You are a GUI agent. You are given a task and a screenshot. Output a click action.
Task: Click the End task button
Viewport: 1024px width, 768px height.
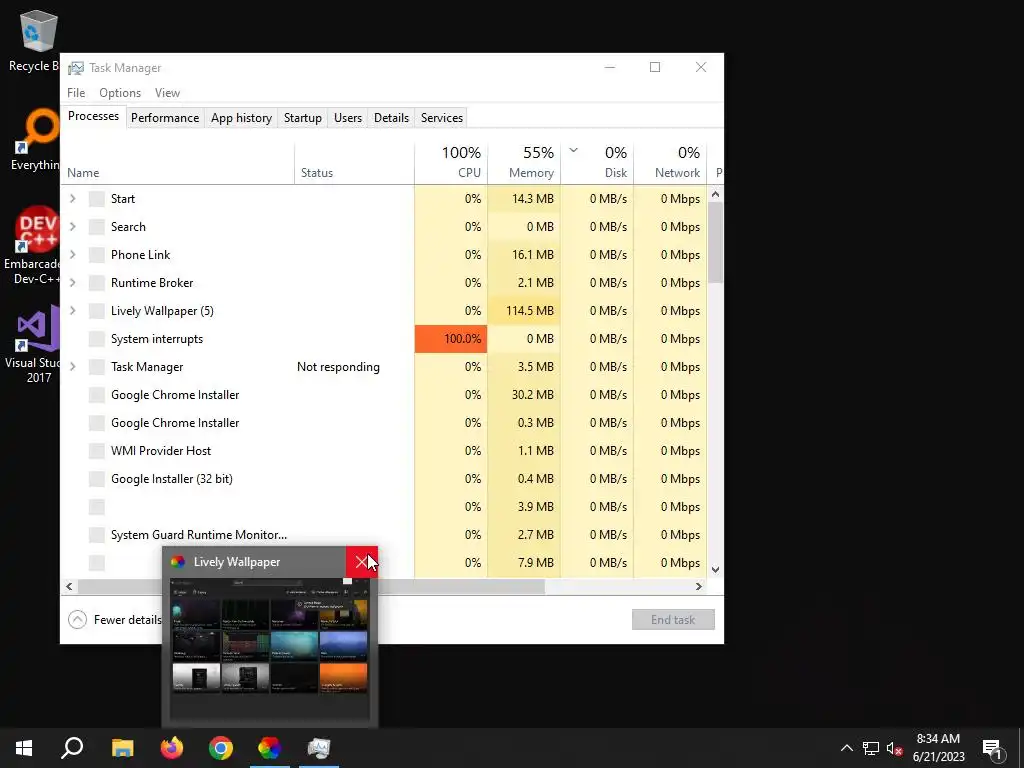coord(673,620)
